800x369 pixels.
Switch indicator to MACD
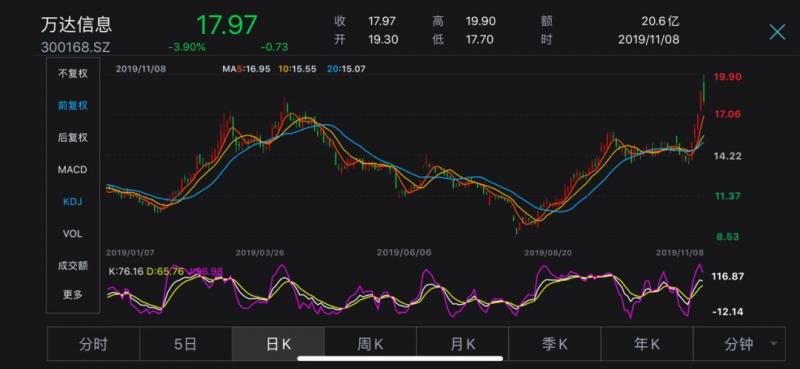click(72, 169)
